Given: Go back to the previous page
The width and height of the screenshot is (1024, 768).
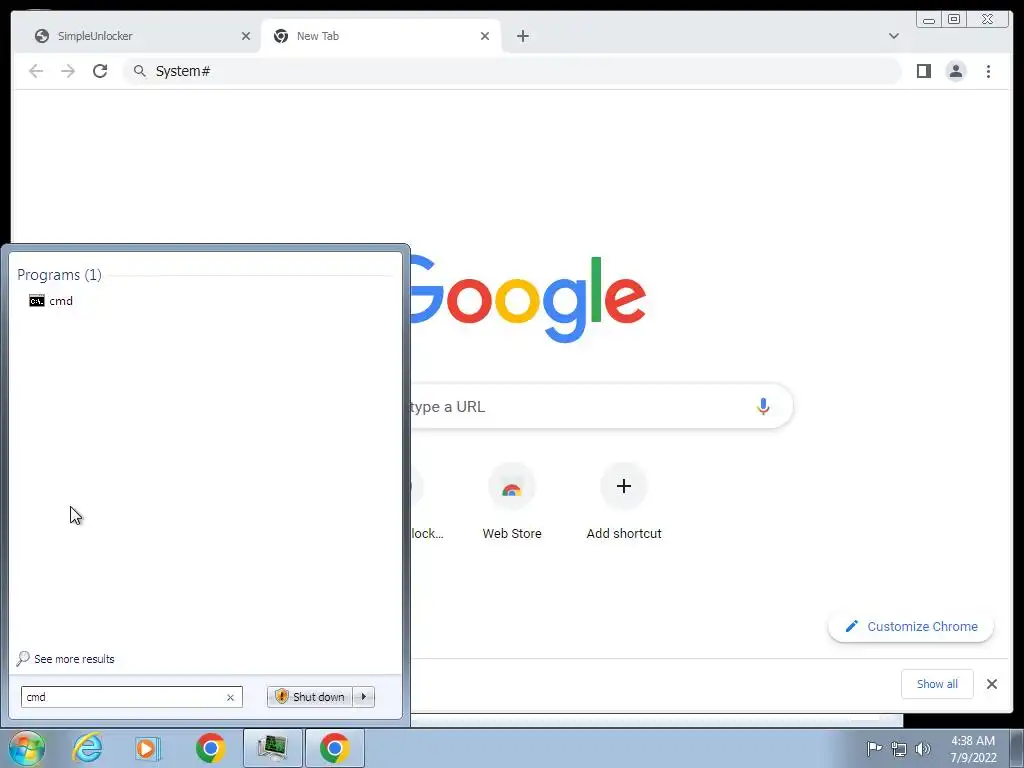Looking at the screenshot, I should [36, 71].
